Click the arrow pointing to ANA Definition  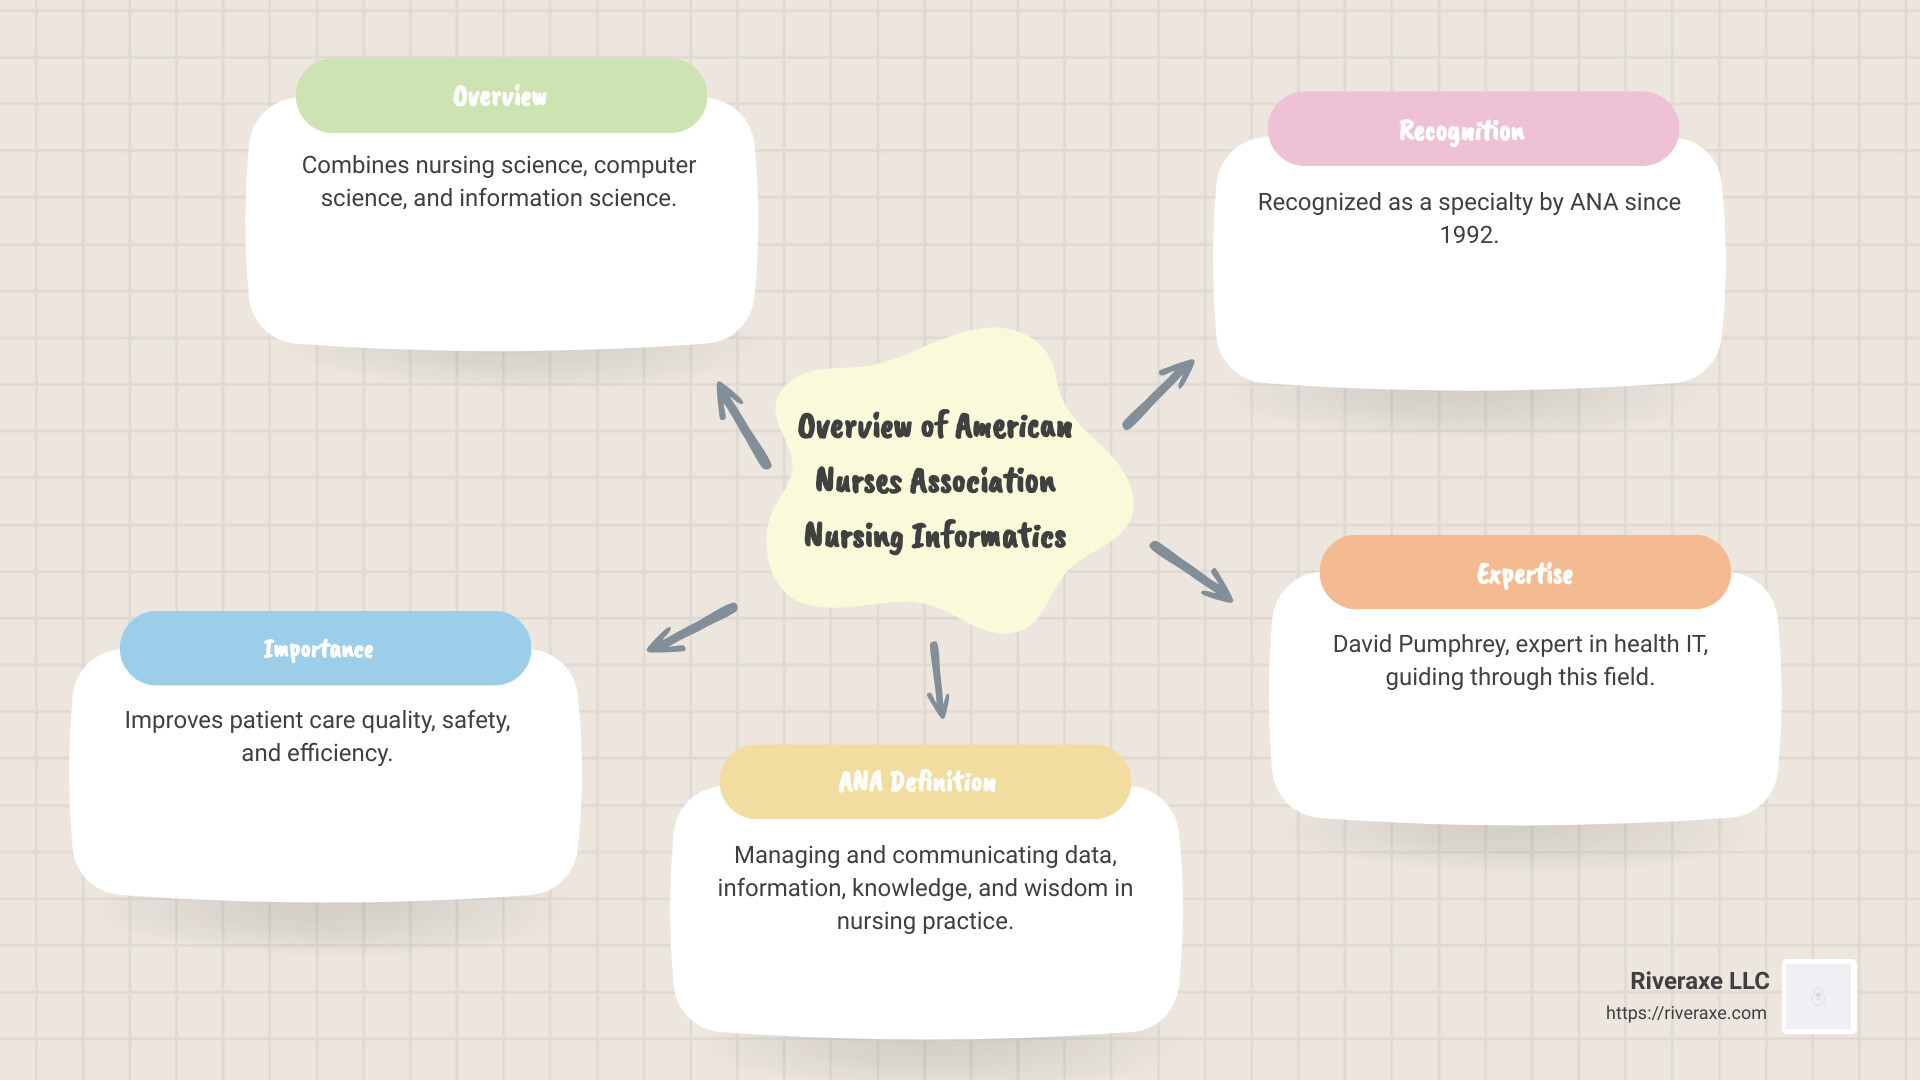[x=937, y=680]
